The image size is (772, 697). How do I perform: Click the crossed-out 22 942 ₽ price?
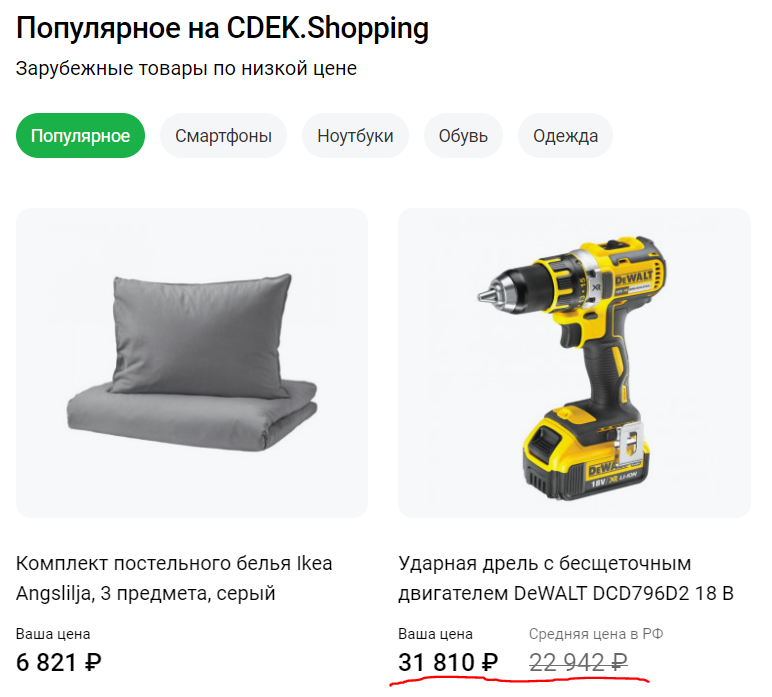pos(578,662)
